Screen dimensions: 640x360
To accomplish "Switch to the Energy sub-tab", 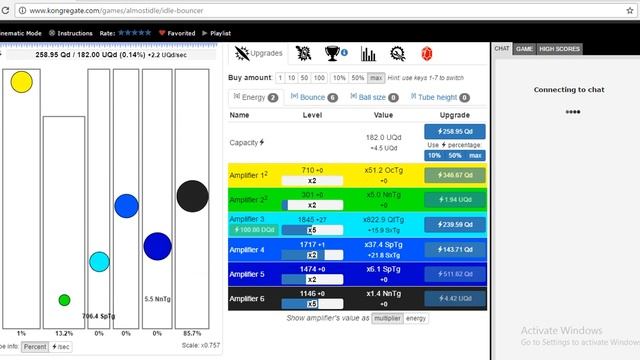I will coord(256,98).
